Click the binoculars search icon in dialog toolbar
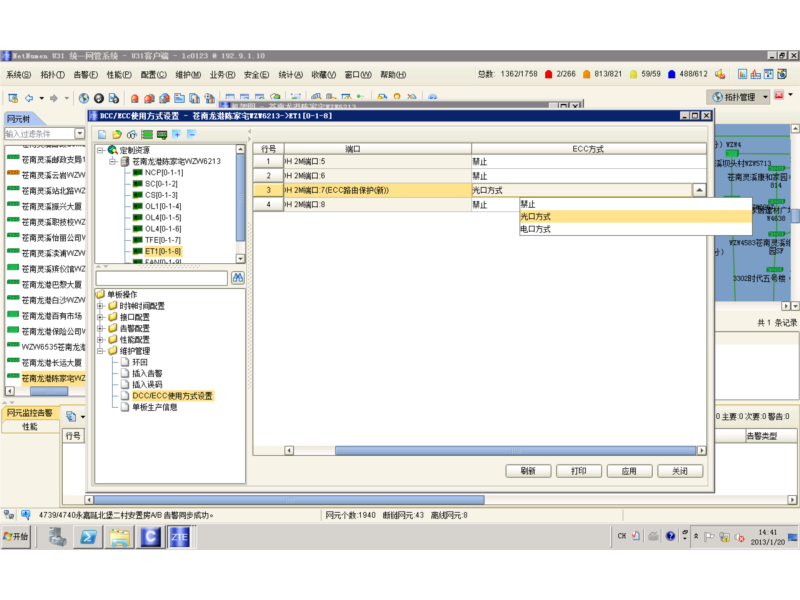 tap(131, 134)
